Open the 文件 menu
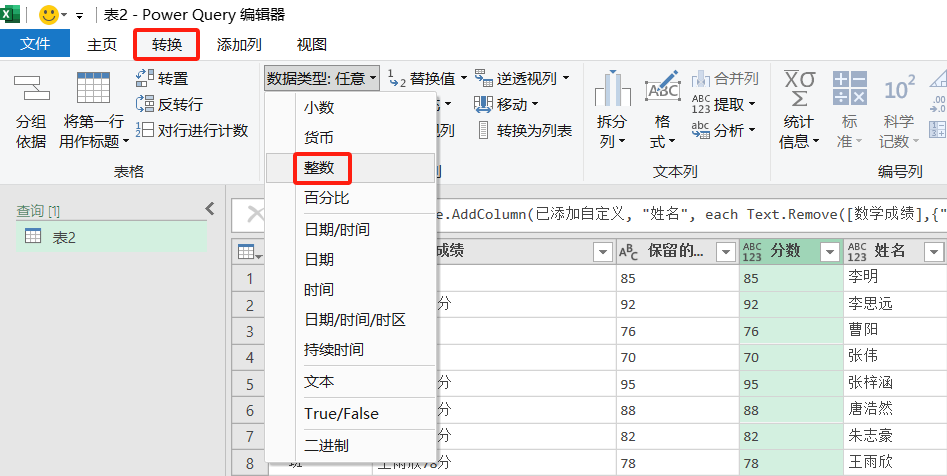 click(x=35, y=44)
